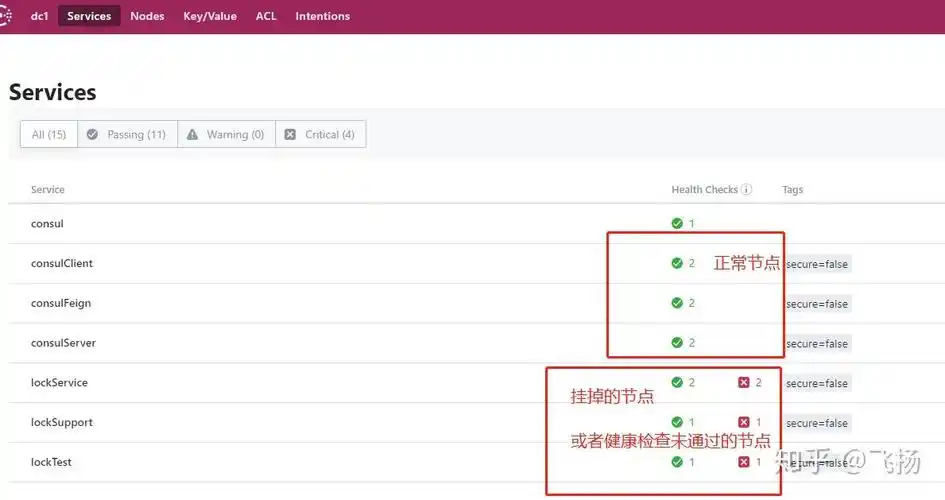Switch to the Services tab

(x=89, y=16)
